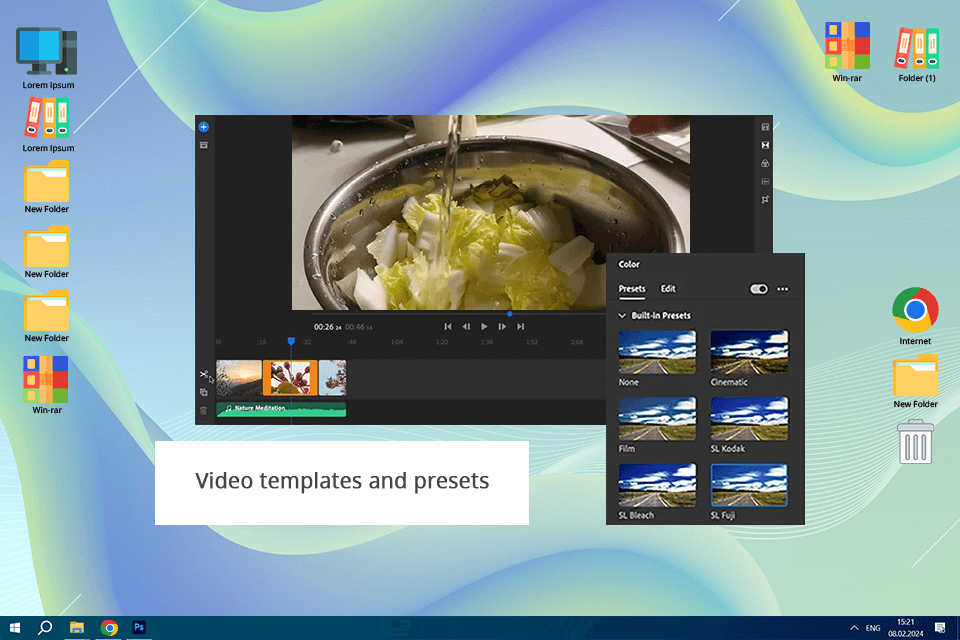Image resolution: width=960 pixels, height=640 pixels.
Task: Apply the Film color preset
Action: (x=658, y=419)
